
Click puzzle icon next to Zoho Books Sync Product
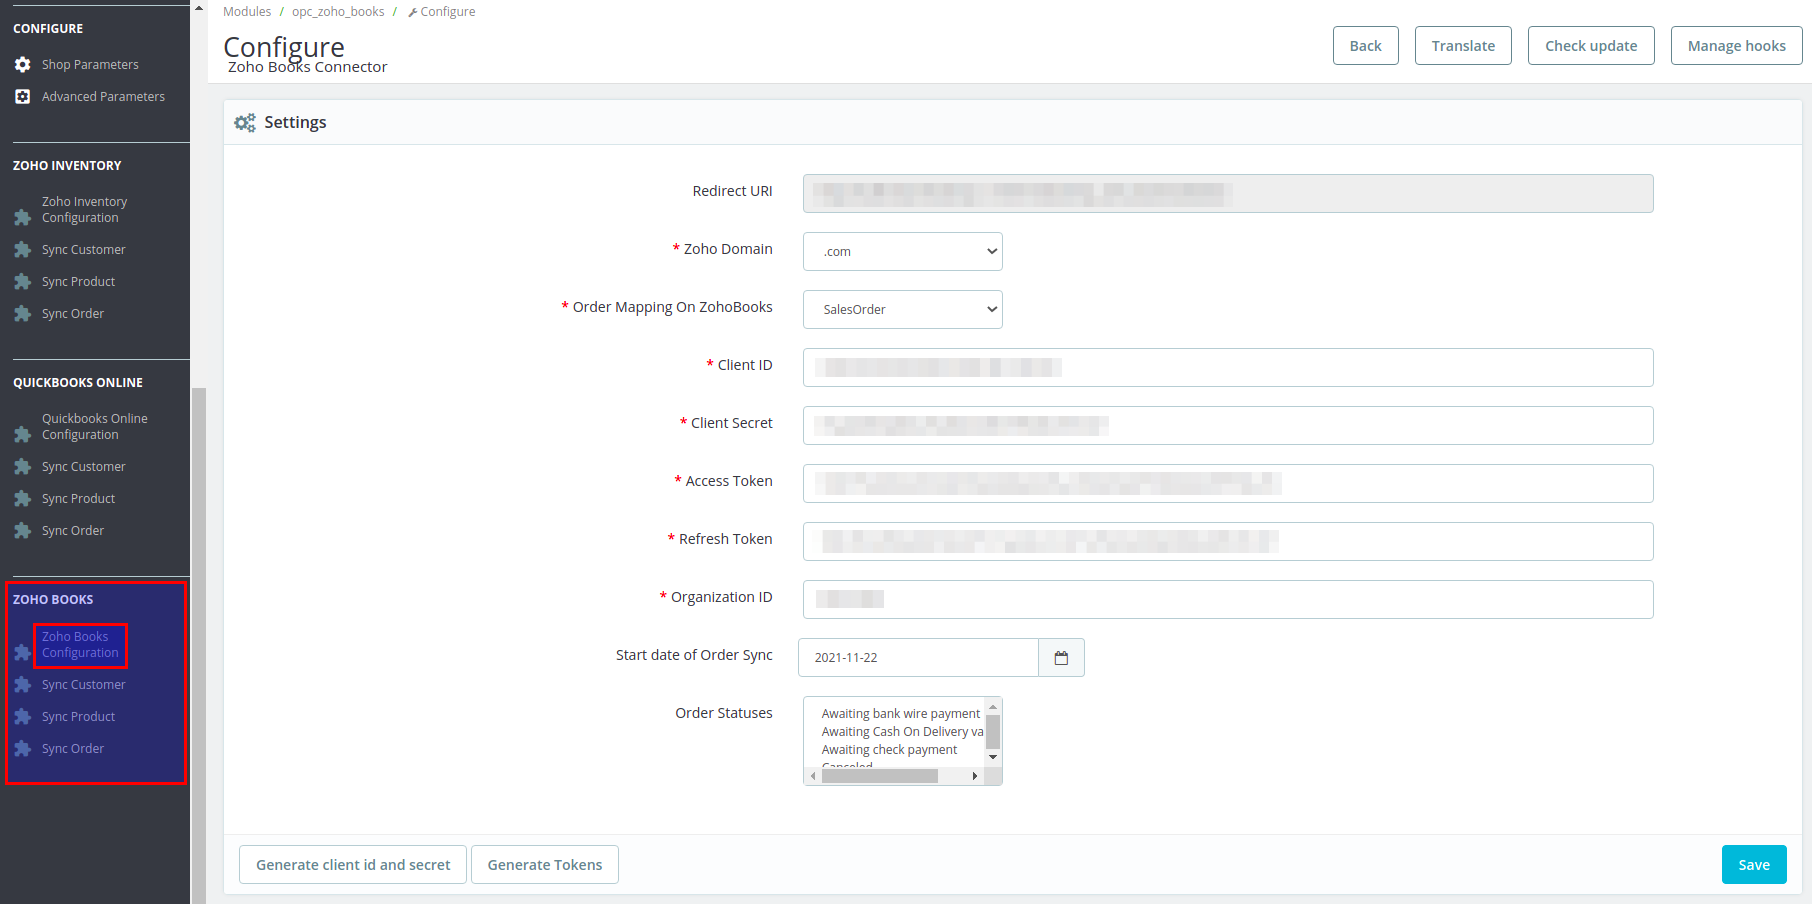pos(22,717)
